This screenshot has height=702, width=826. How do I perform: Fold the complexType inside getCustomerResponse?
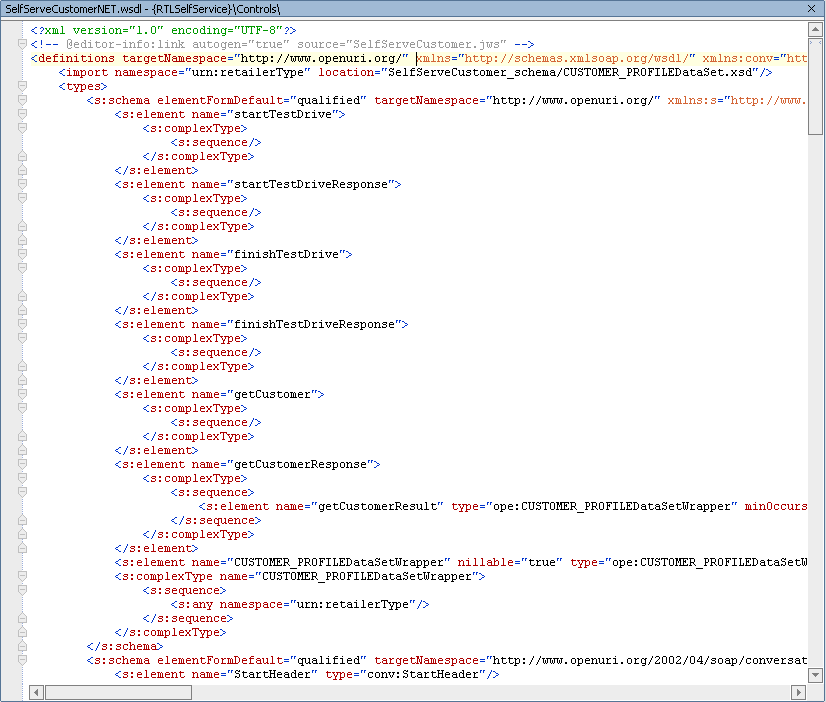22,478
